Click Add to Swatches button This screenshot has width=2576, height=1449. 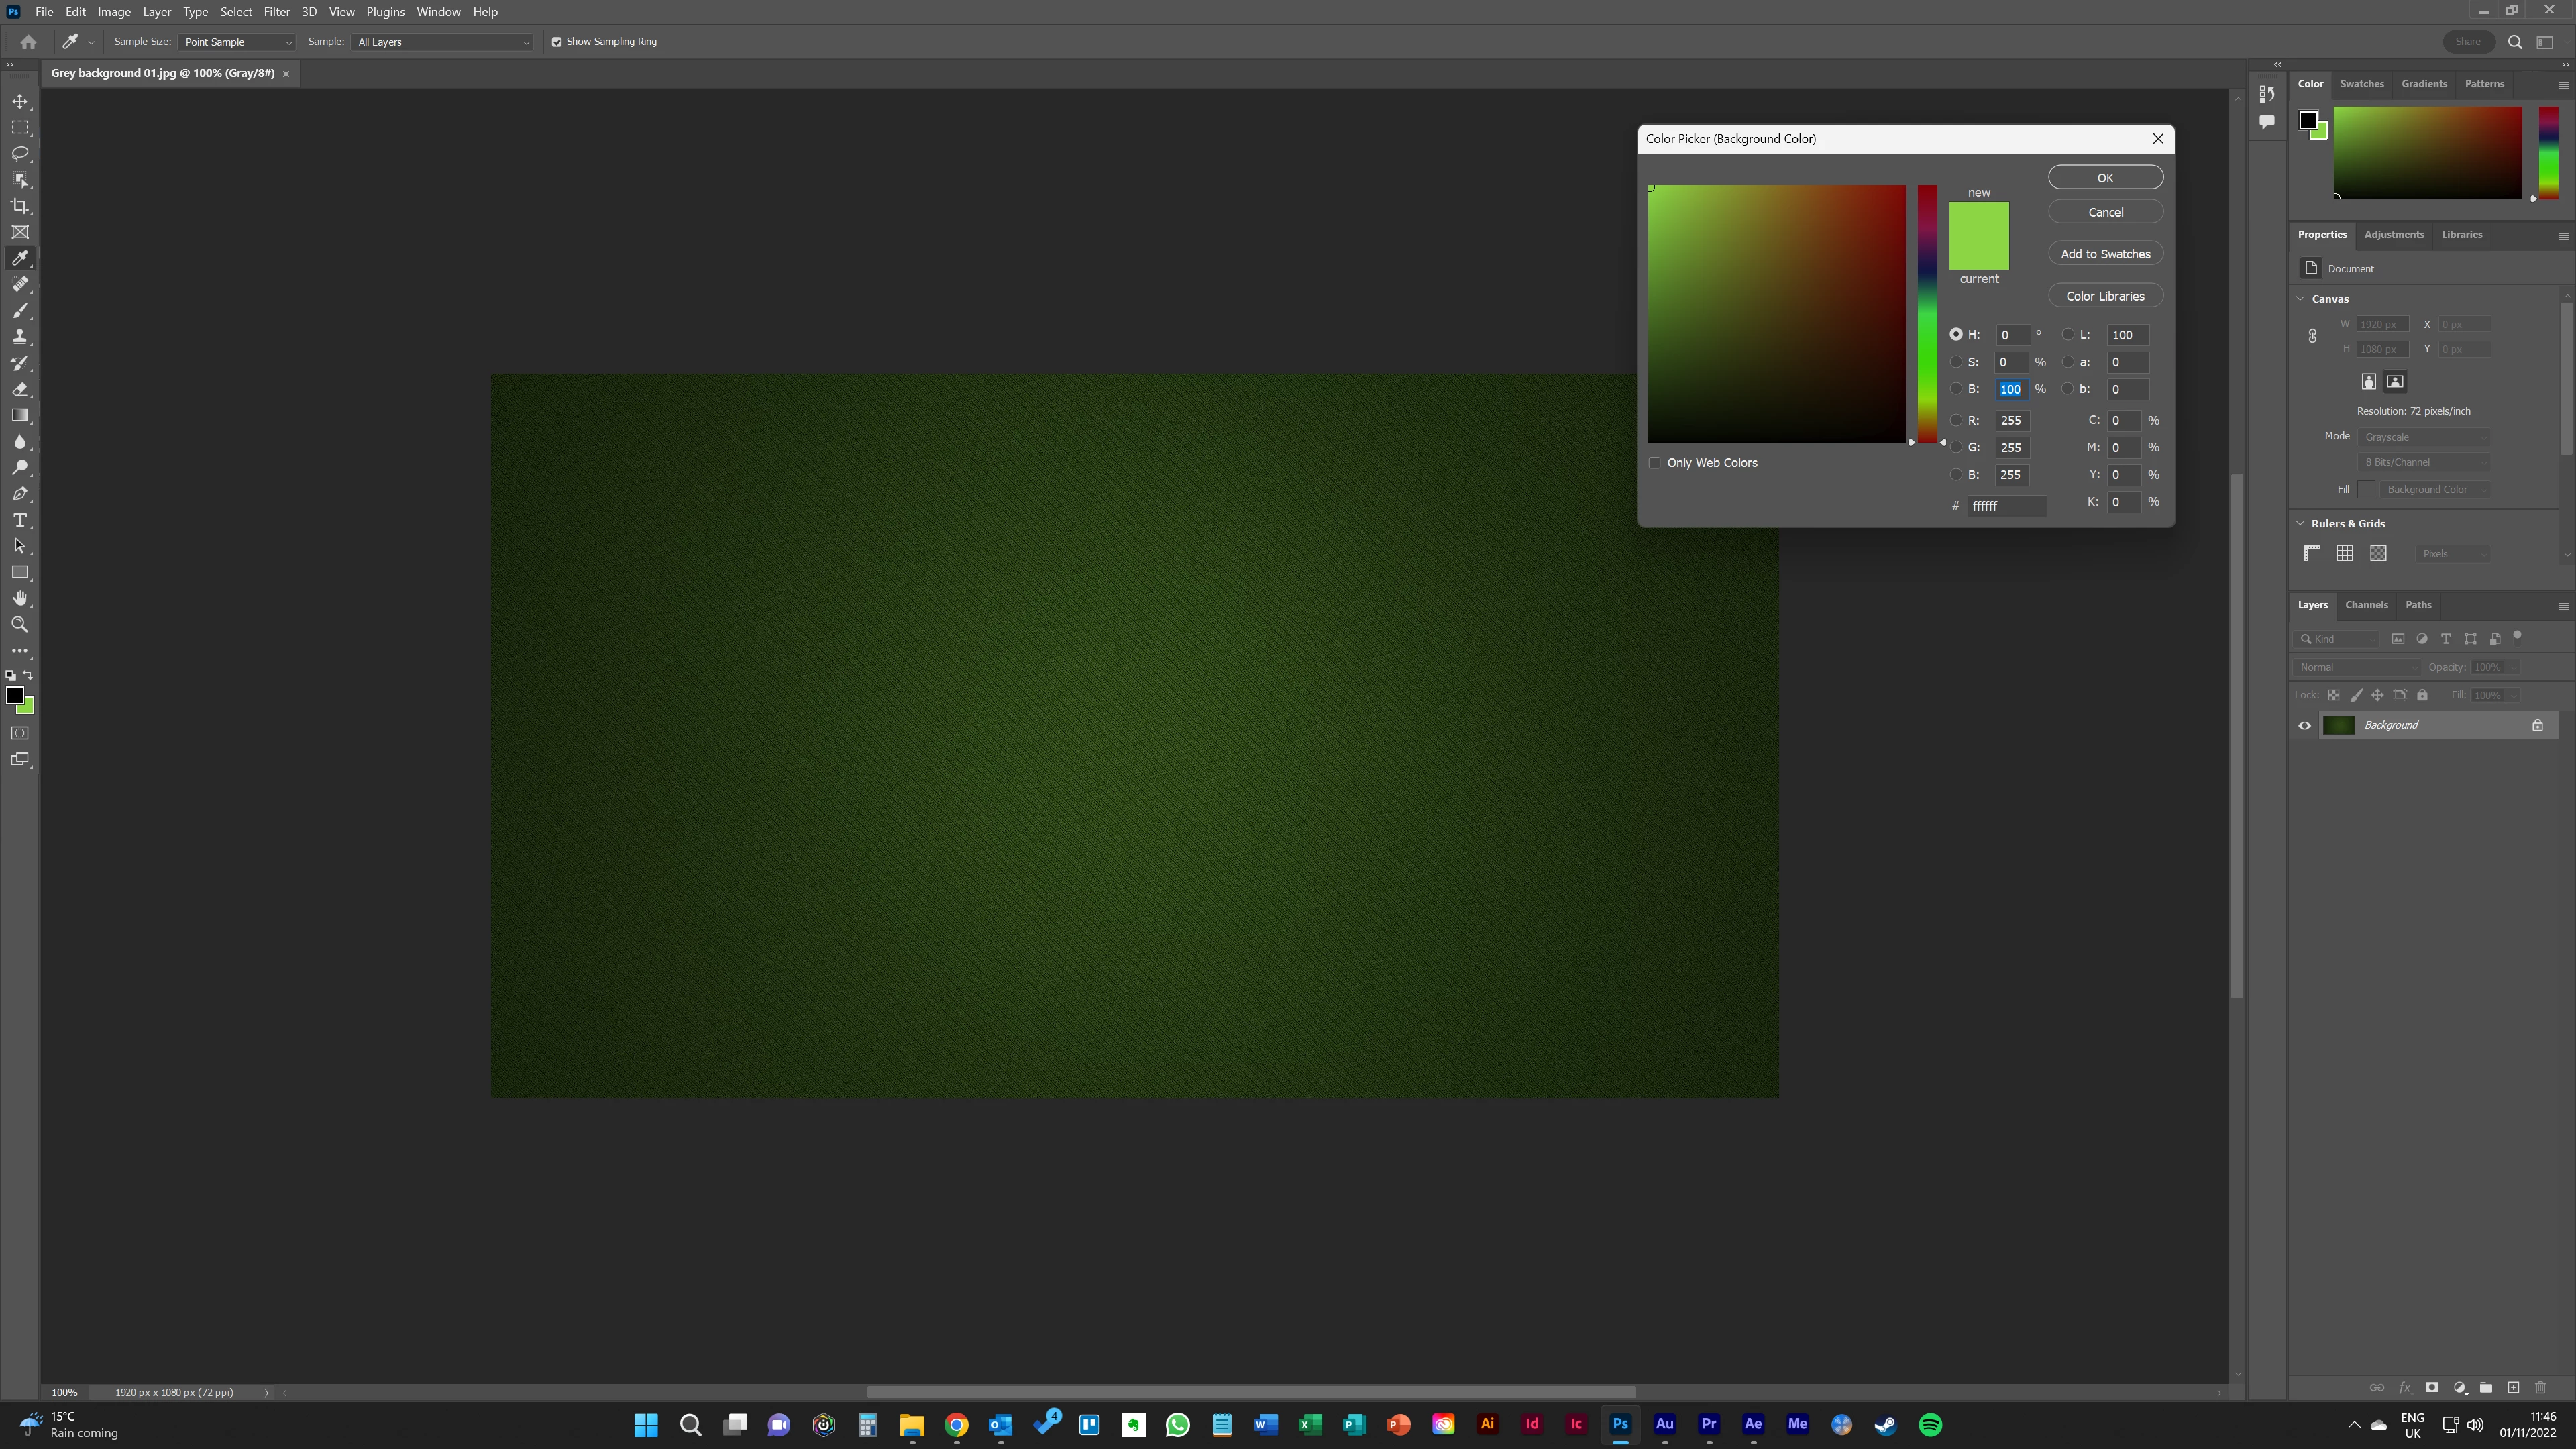click(x=2105, y=254)
